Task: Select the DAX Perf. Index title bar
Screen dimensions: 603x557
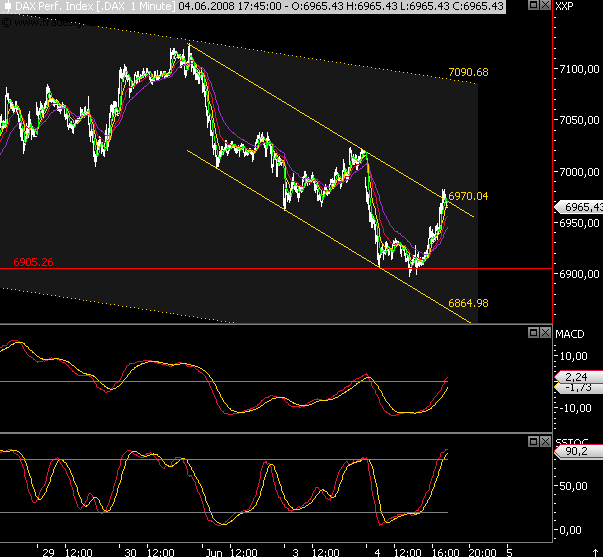Action: tap(253, 6)
